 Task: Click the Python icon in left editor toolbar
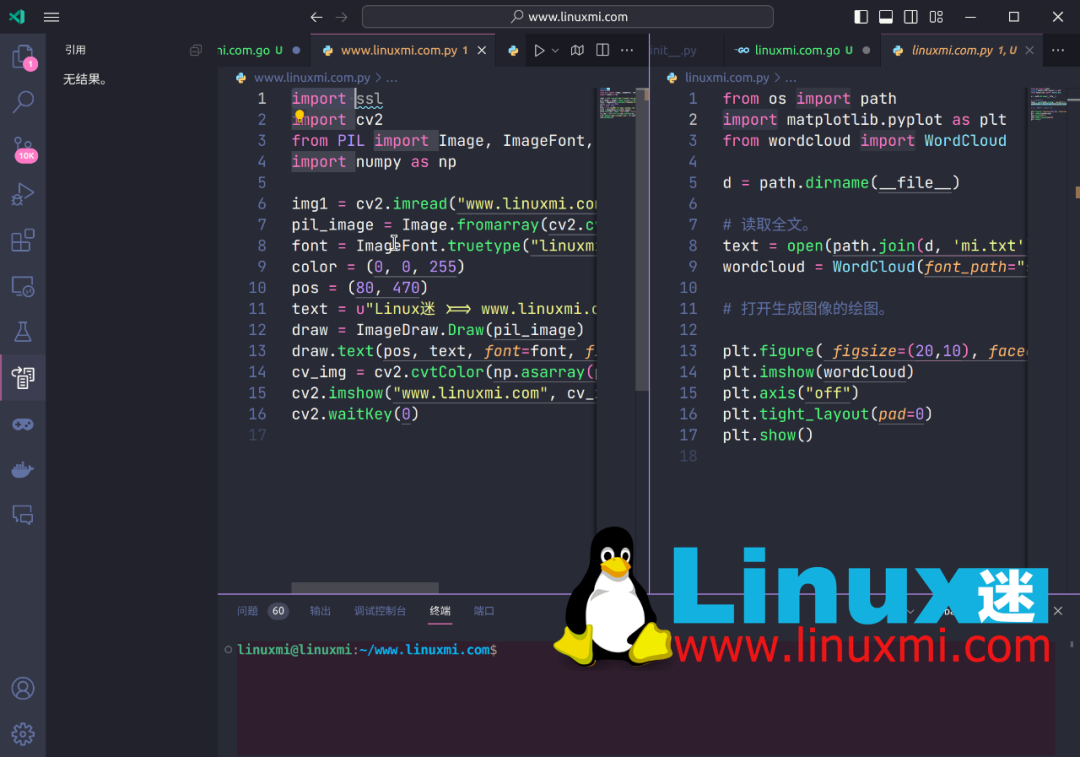(513, 50)
